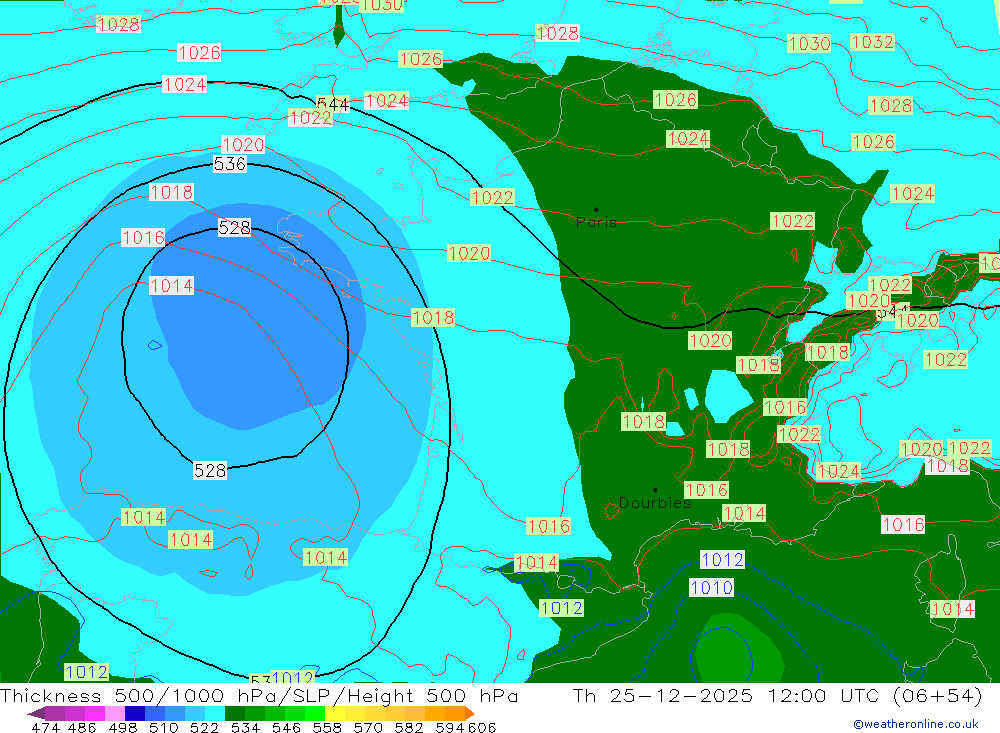Click the 534 value in the legend
This screenshot has width=1000, height=733.
click(x=245, y=727)
